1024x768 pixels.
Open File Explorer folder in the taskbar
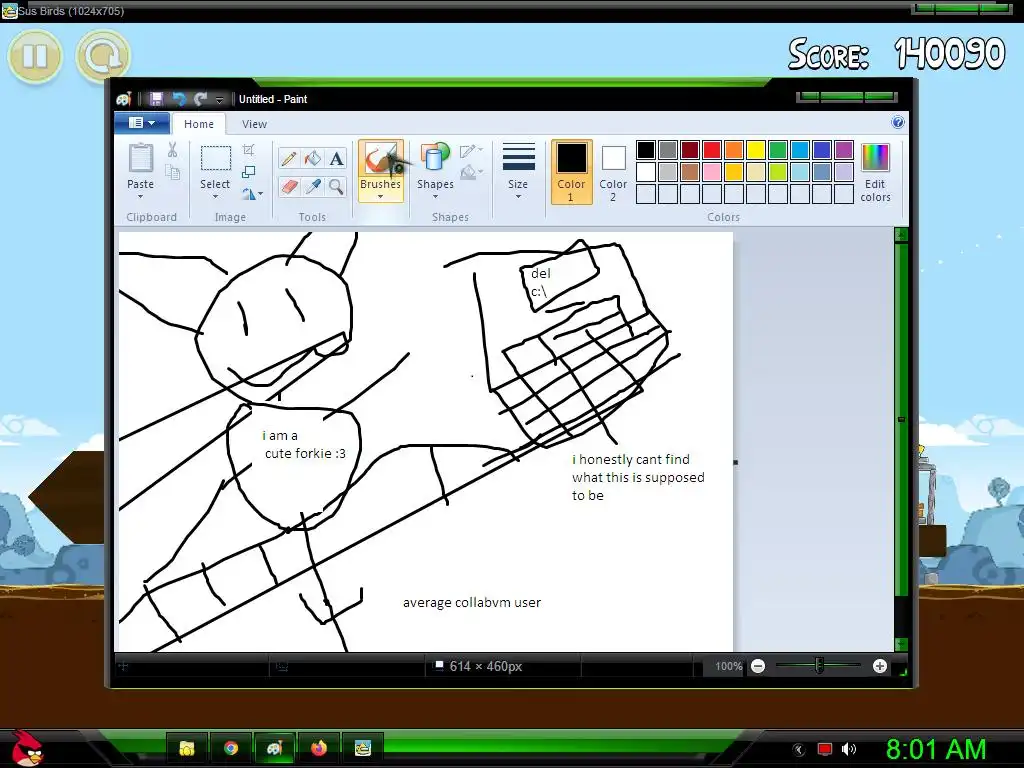tap(187, 748)
